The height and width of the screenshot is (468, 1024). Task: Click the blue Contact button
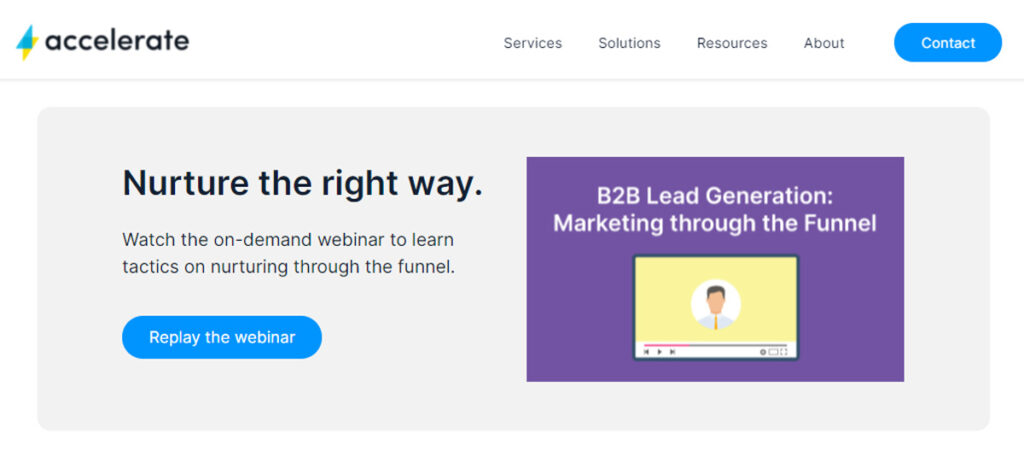947,43
